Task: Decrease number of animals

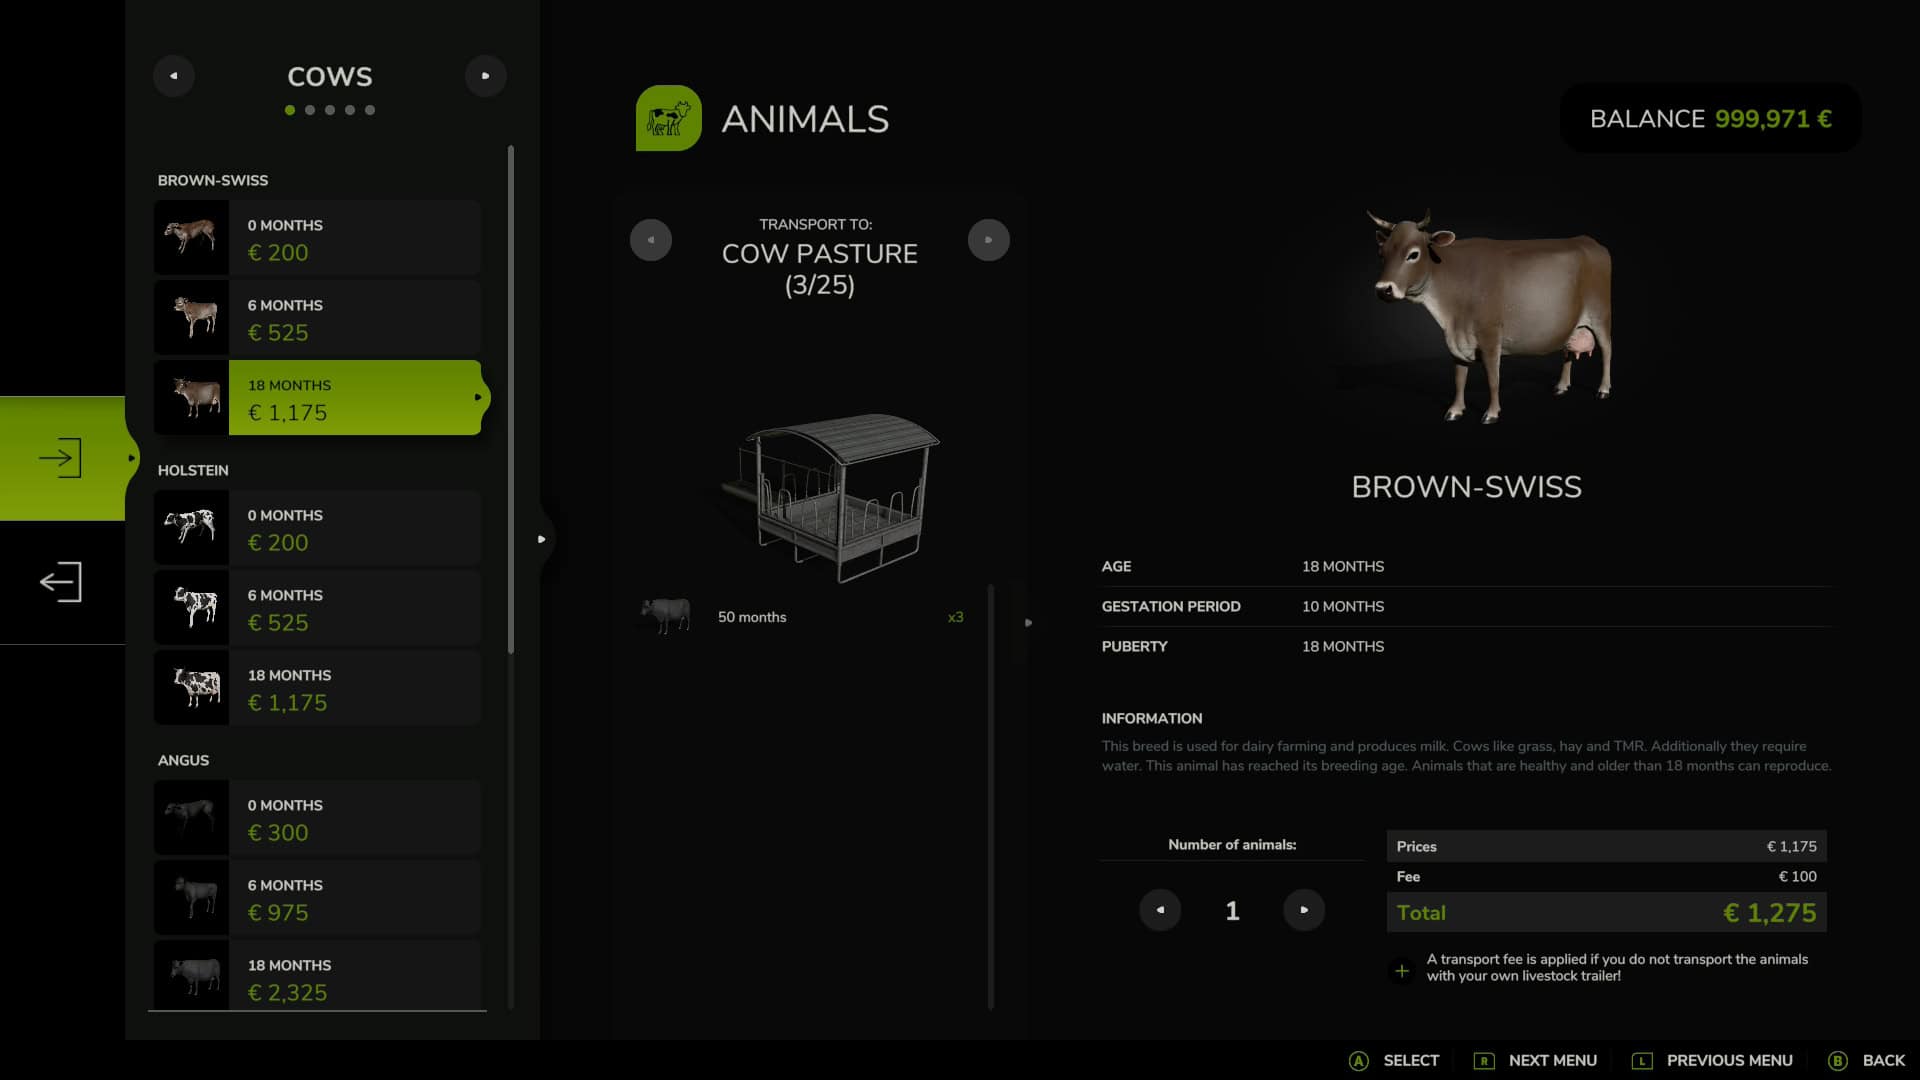Action: pos(1160,910)
